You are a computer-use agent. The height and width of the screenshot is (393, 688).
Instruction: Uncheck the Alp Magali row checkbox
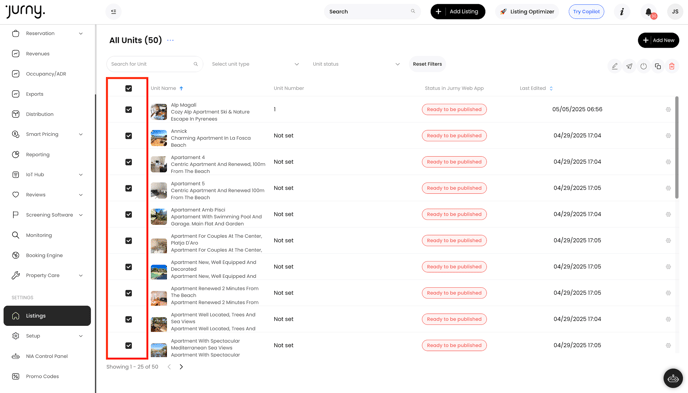(x=129, y=110)
